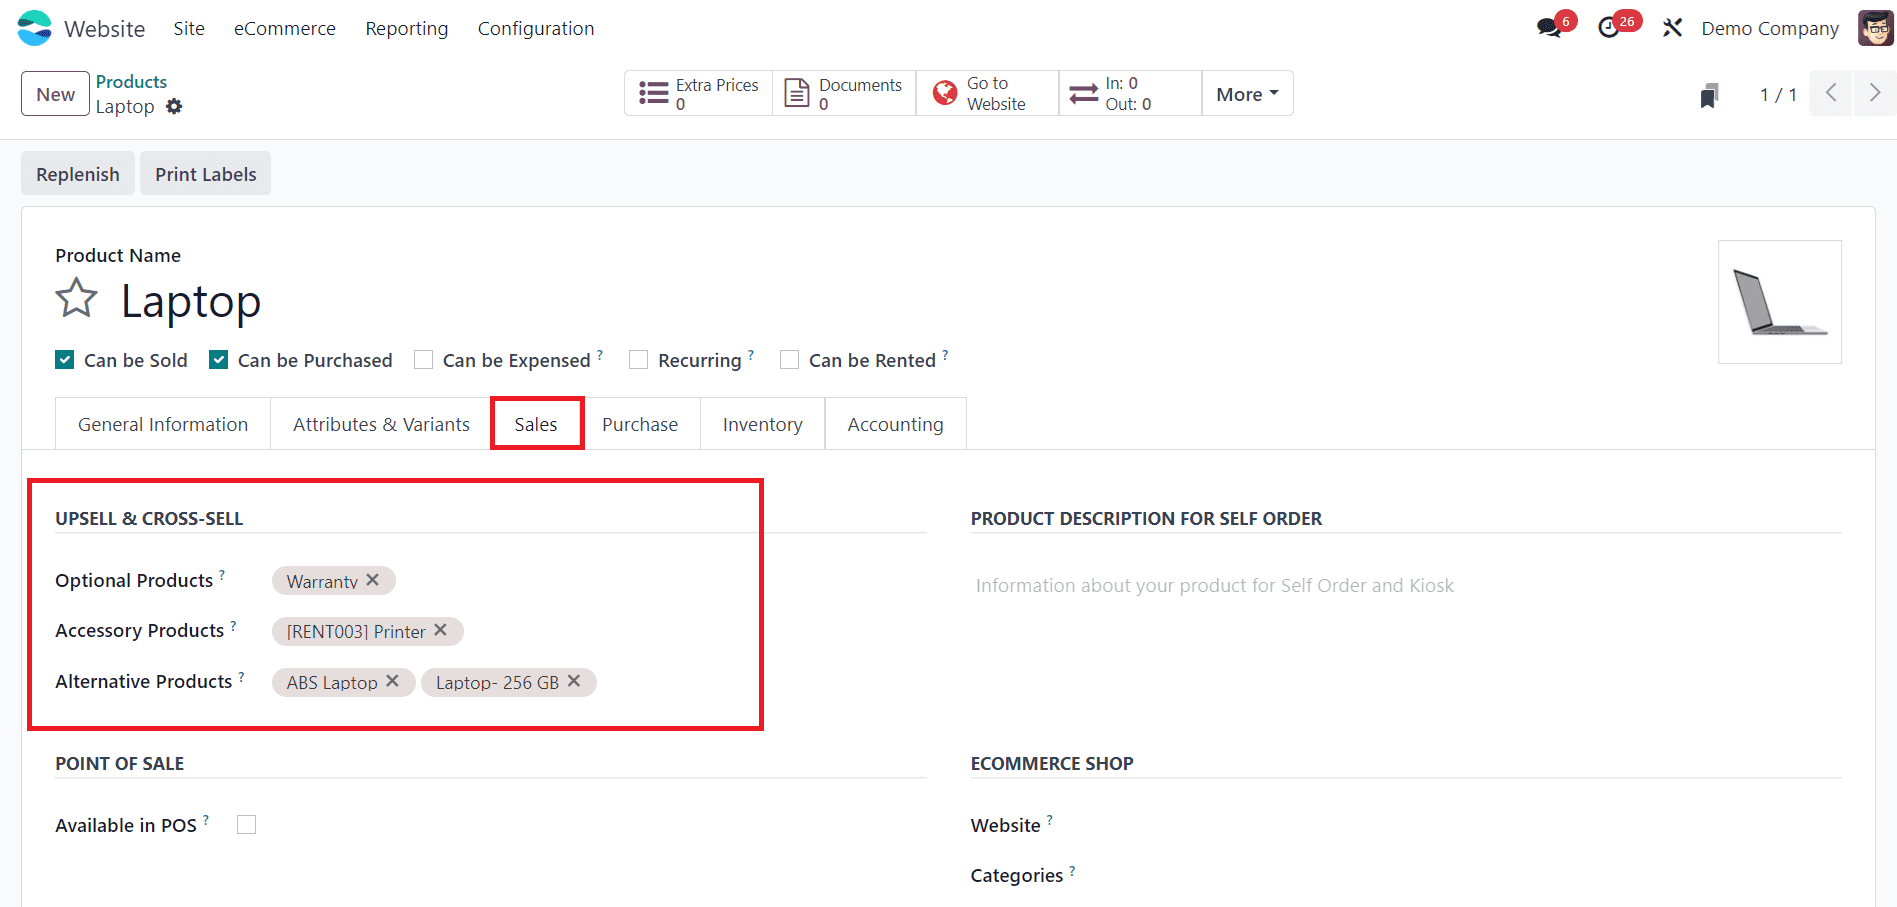Open the Configuration menu
This screenshot has height=907, width=1897.
pos(536,28)
